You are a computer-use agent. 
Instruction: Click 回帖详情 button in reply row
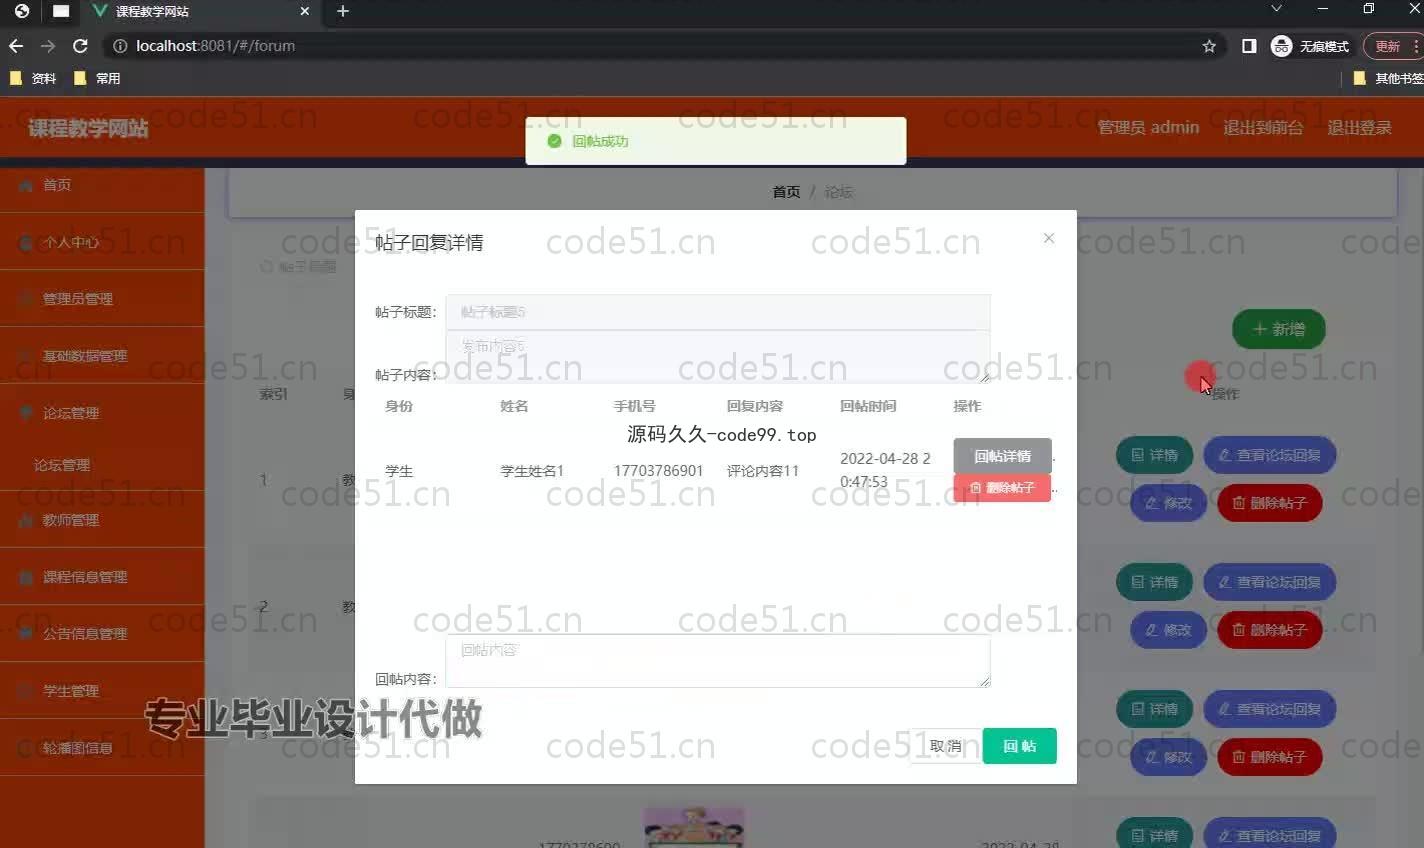coord(1002,456)
